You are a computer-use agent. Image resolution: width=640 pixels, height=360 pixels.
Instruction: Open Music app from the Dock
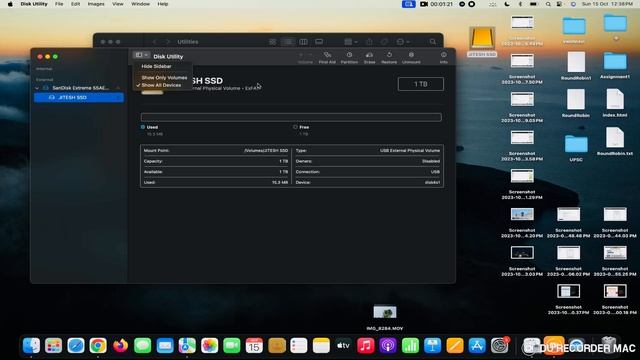click(365, 346)
